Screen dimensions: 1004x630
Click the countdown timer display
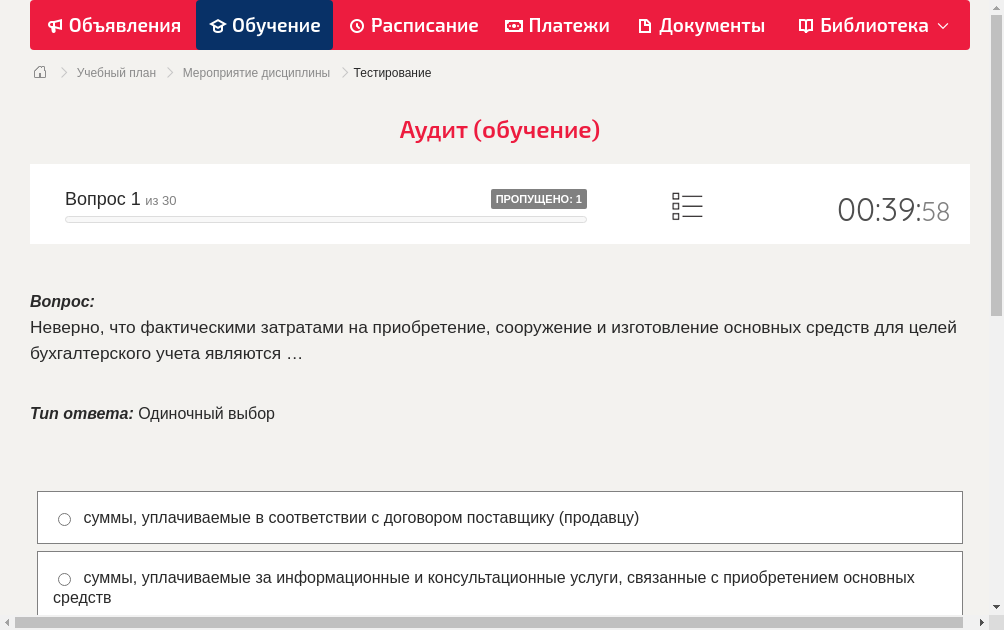(x=893, y=207)
